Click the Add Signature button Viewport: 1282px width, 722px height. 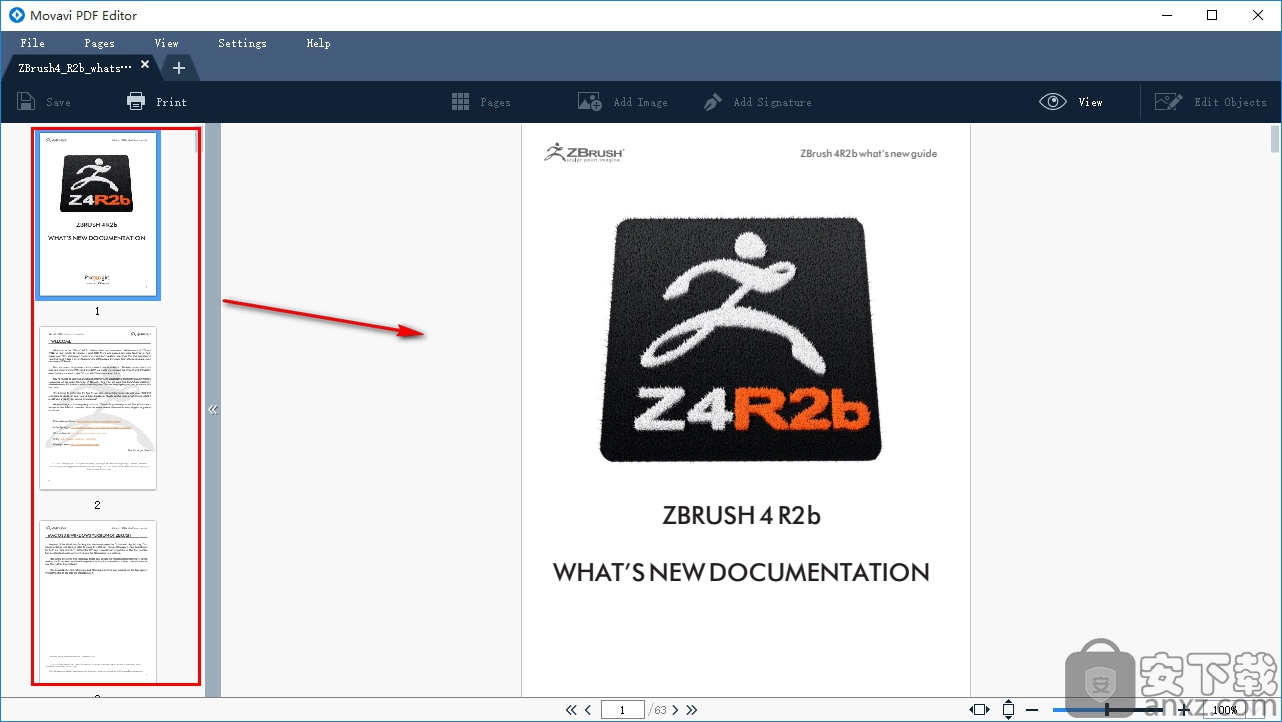pyautogui.click(x=757, y=101)
